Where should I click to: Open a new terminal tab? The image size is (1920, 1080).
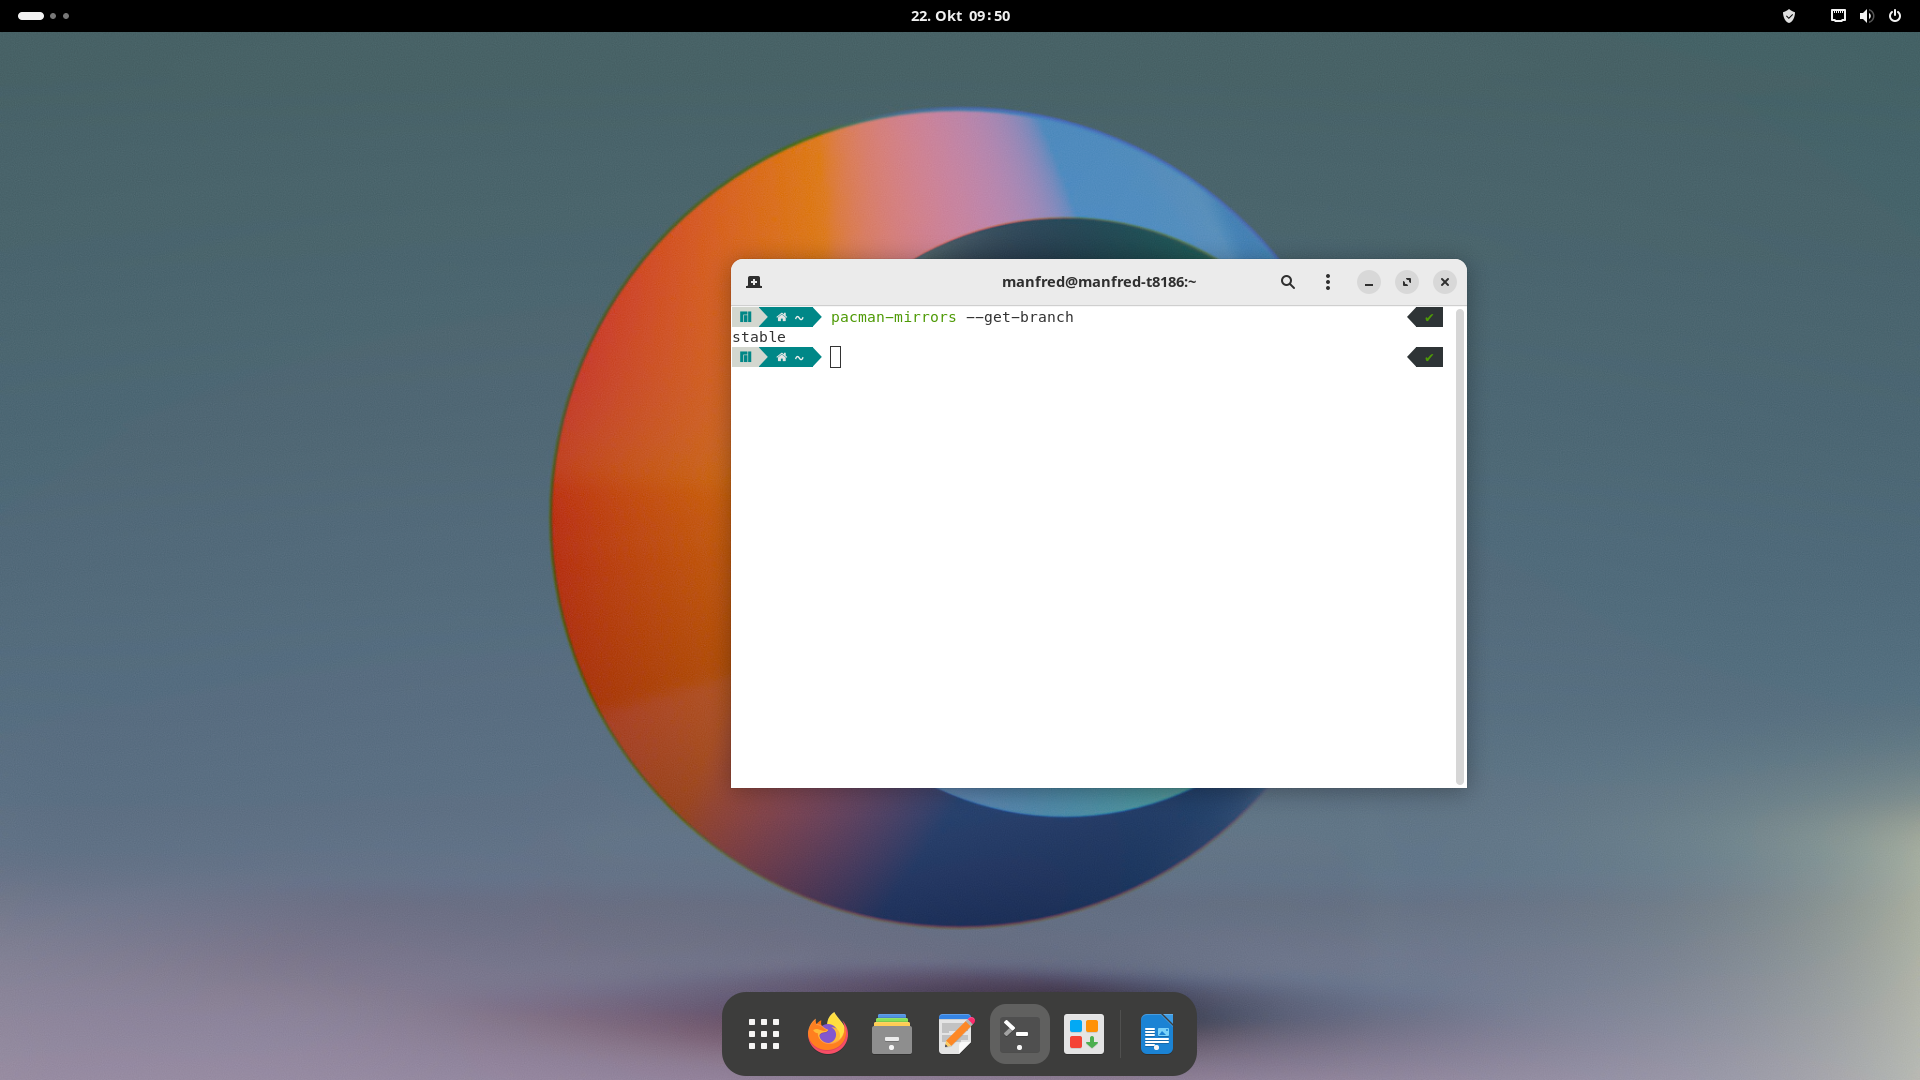[754, 282]
